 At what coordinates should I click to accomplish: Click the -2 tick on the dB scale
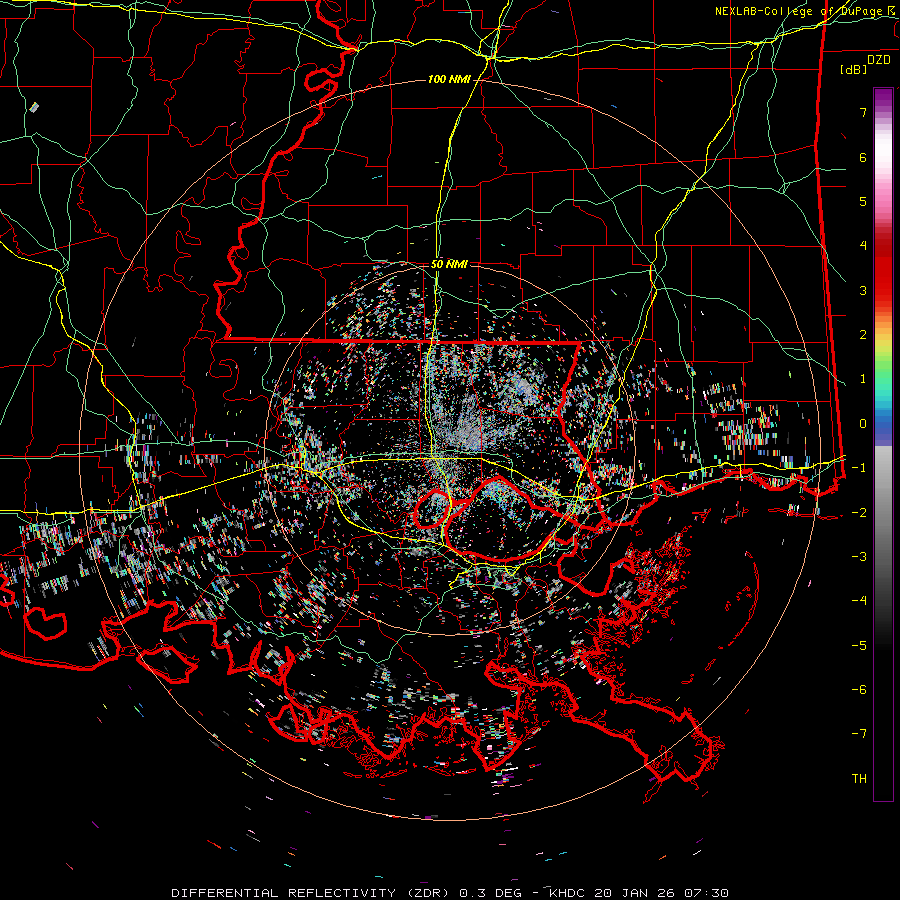[x=859, y=512]
